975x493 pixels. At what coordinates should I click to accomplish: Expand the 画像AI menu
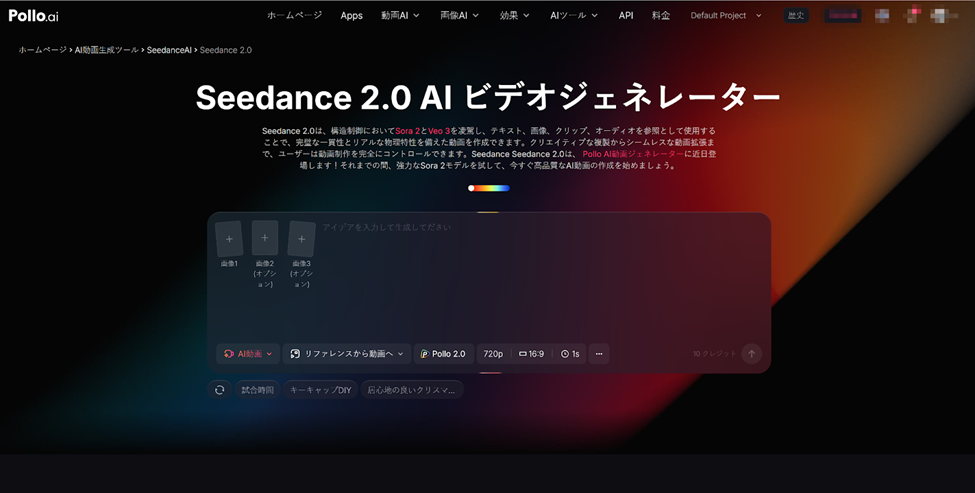click(x=460, y=16)
